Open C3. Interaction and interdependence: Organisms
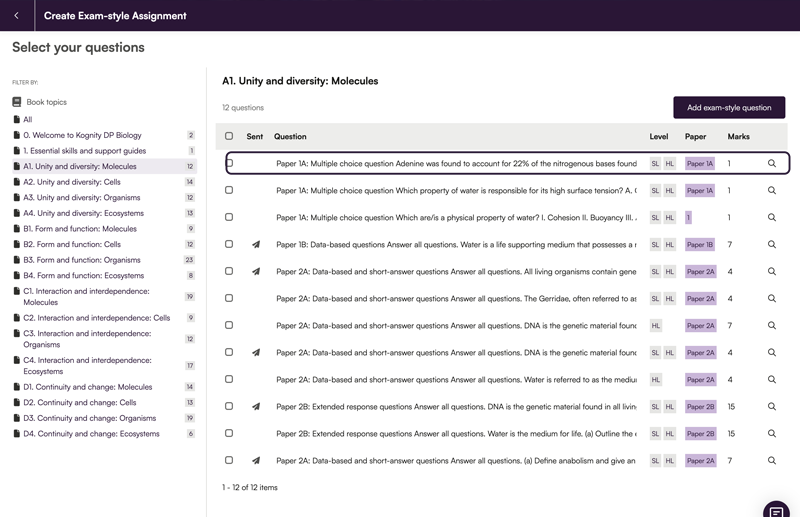 tap(87, 339)
